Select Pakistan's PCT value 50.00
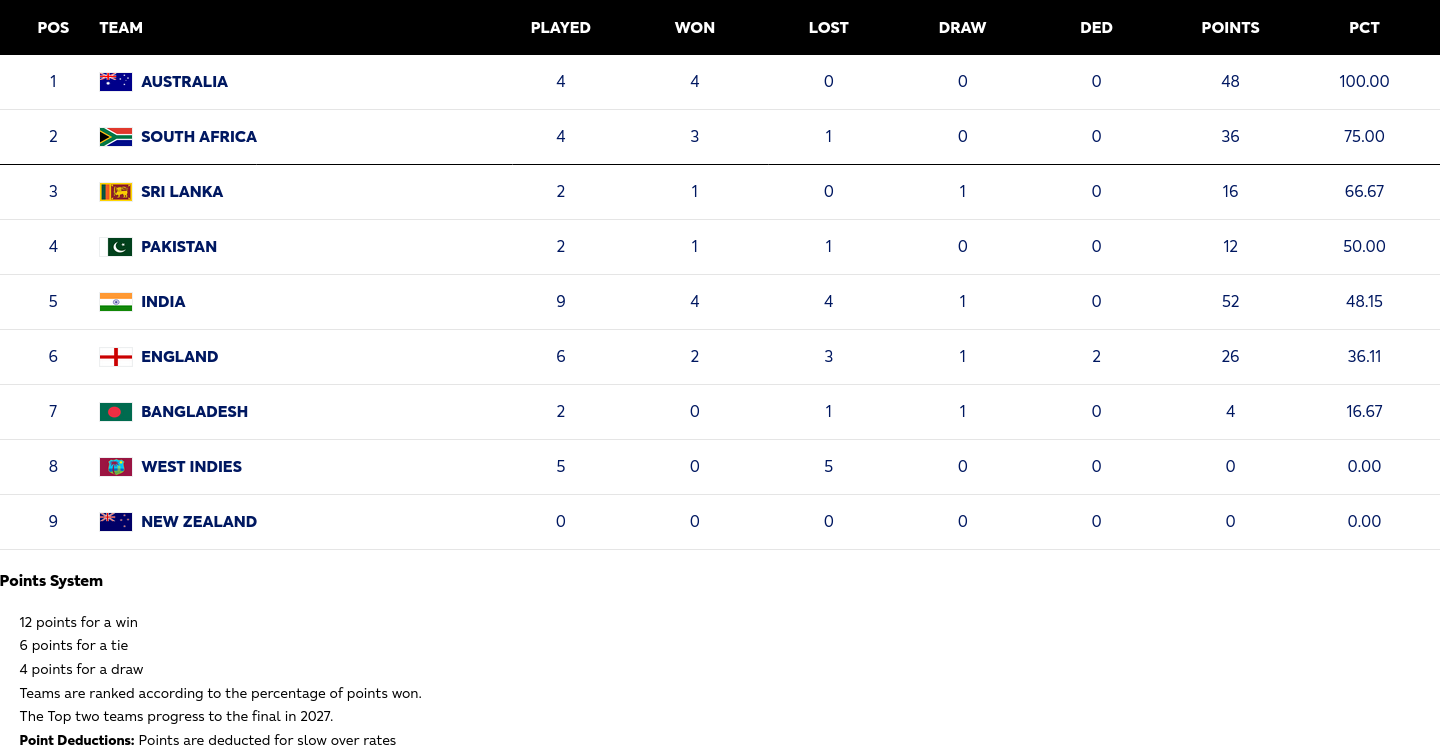Viewport: 1440px width, 753px height. pos(1365,247)
